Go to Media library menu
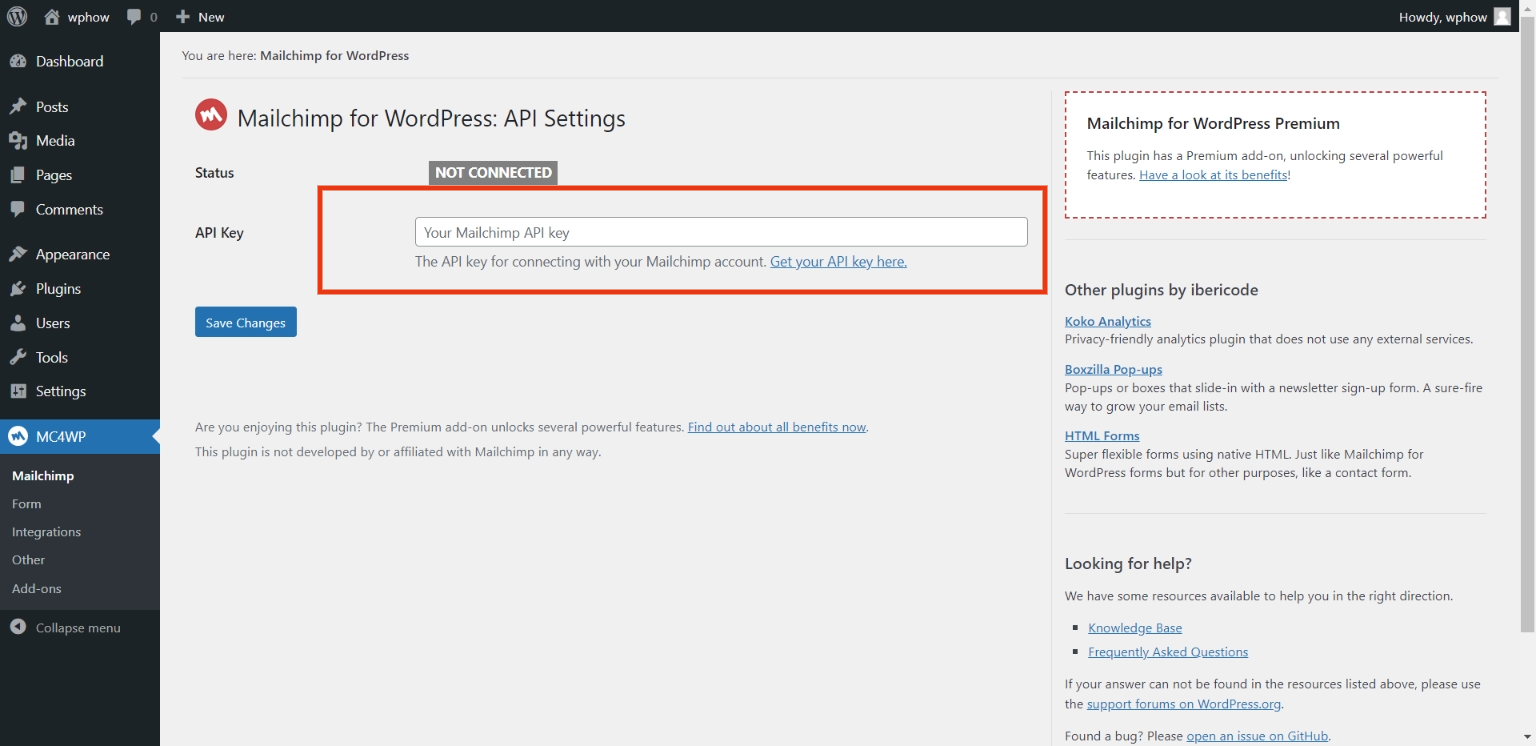Image resolution: width=1536 pixels, height=746 pixels. tap(80, 141)
